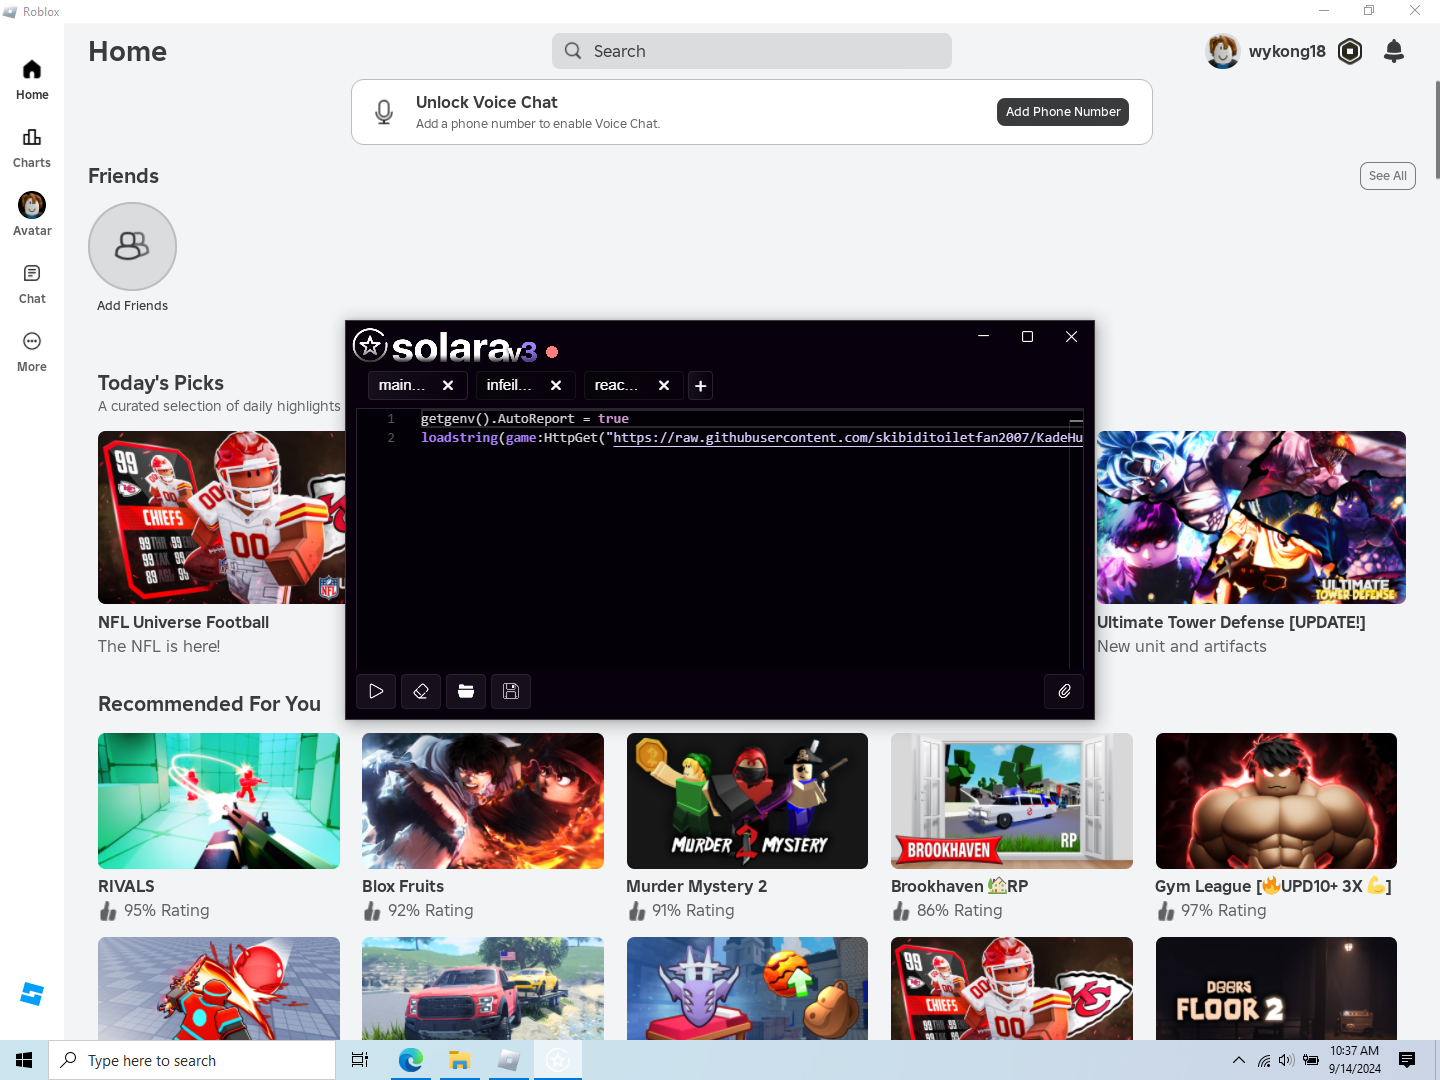Open the Windows action center notifications

1407,1060
